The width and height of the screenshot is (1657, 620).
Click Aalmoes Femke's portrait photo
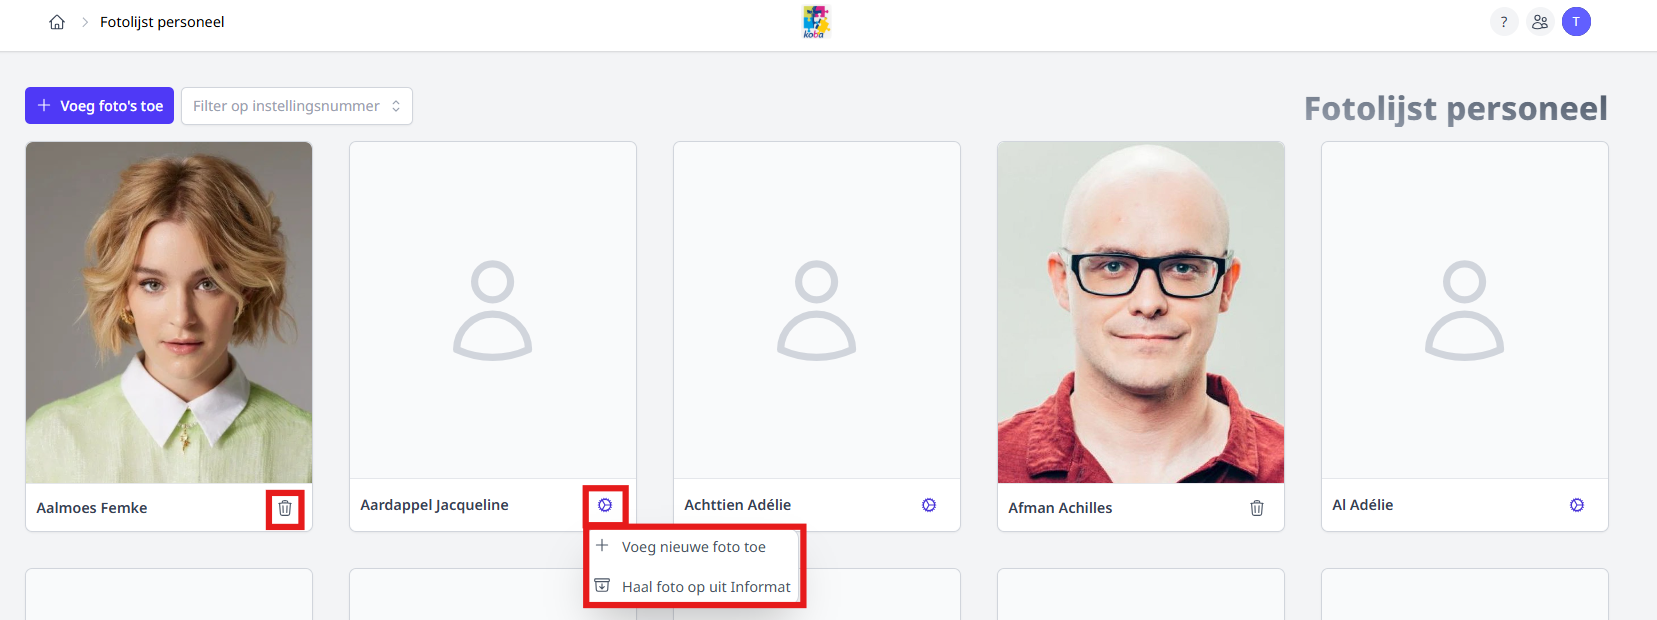click(169, 312)
